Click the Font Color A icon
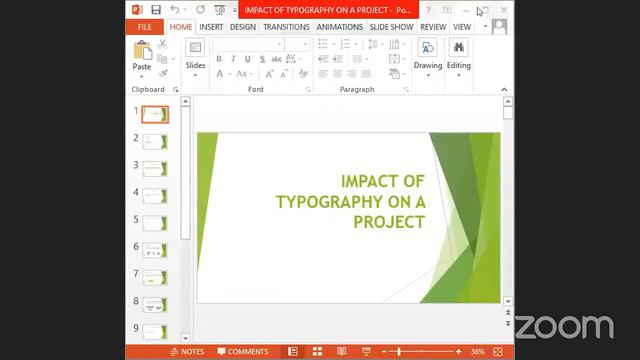Screen dimensions: 640x360 tap(220, 74)
